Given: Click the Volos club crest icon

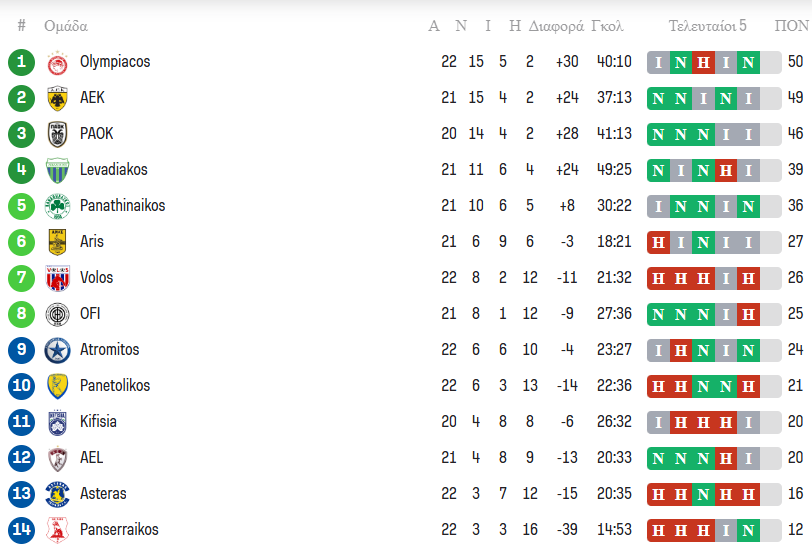Looking at the screenshot, I should pos(56,278).
